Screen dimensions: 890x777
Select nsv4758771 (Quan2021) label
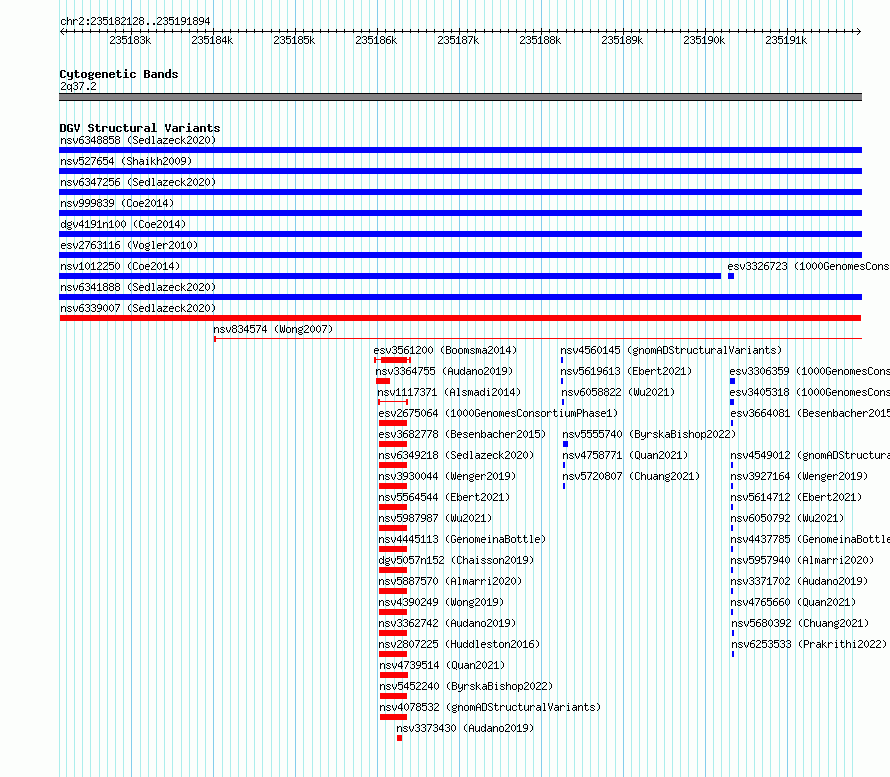[625, 455]
